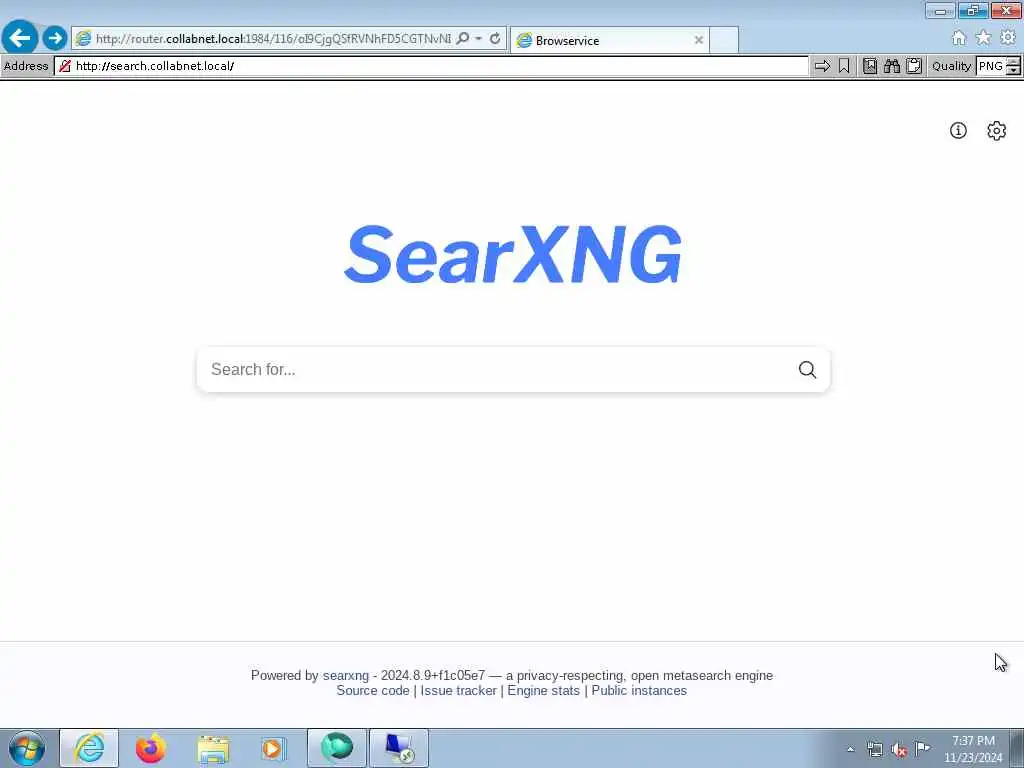Launch Firefox from taskbar
Screen dimensions: 1024x768
(x=150, y=748)
